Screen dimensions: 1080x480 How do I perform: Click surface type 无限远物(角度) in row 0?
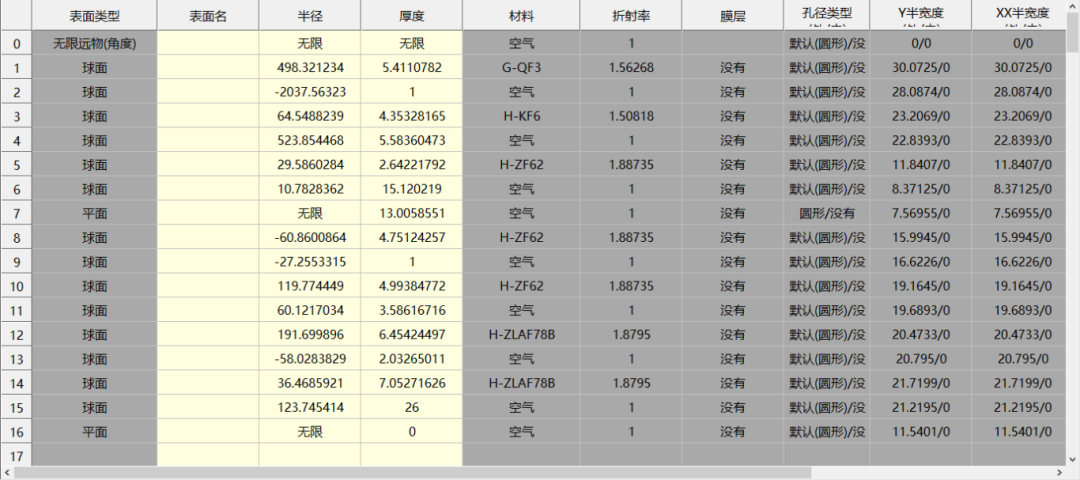(x=94, y=43)
